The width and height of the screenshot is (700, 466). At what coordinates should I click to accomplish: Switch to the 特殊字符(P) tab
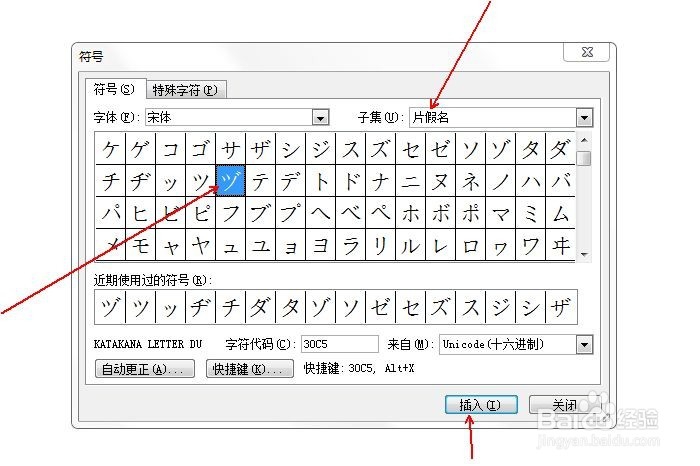[x=186, y=90]
